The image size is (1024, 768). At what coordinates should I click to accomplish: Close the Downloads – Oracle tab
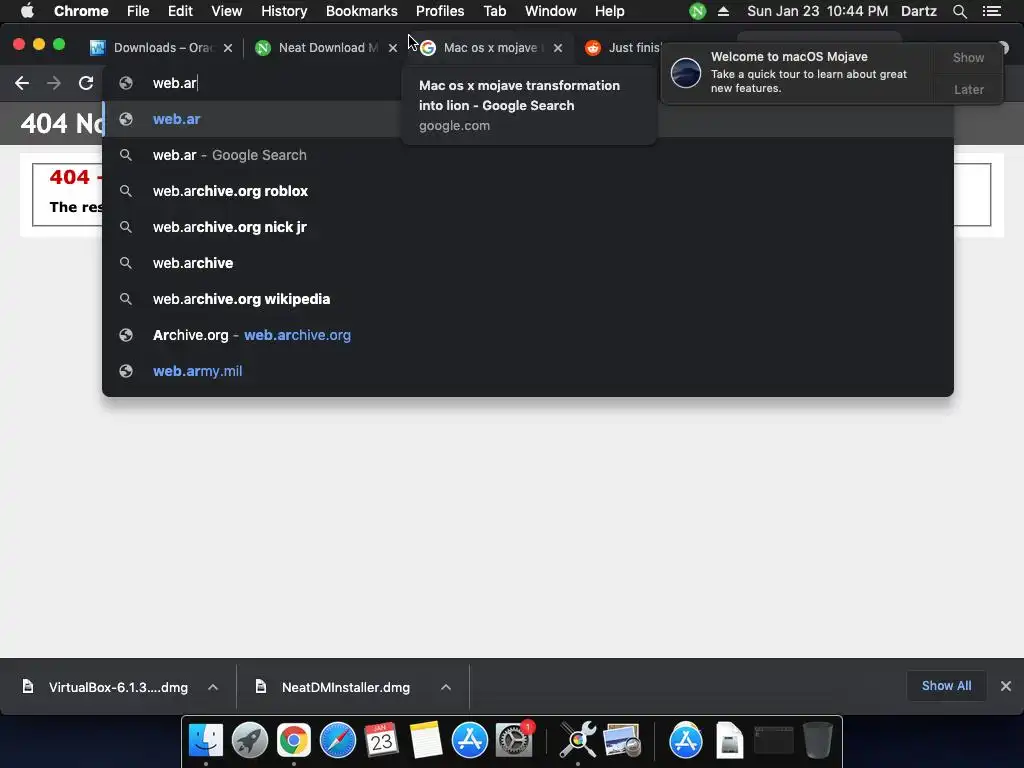click(228, 48)
